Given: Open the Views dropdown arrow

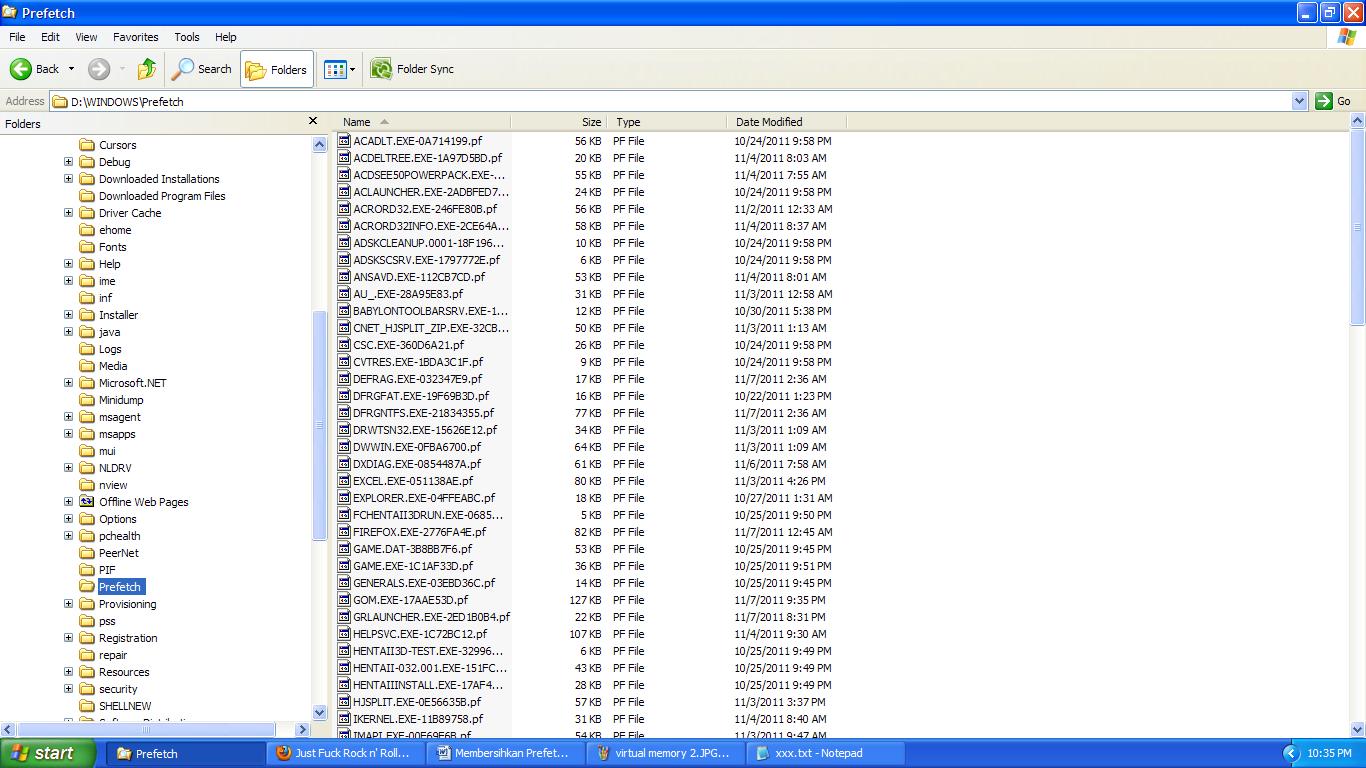Looking at the screenshot, I should pos(352,69).
